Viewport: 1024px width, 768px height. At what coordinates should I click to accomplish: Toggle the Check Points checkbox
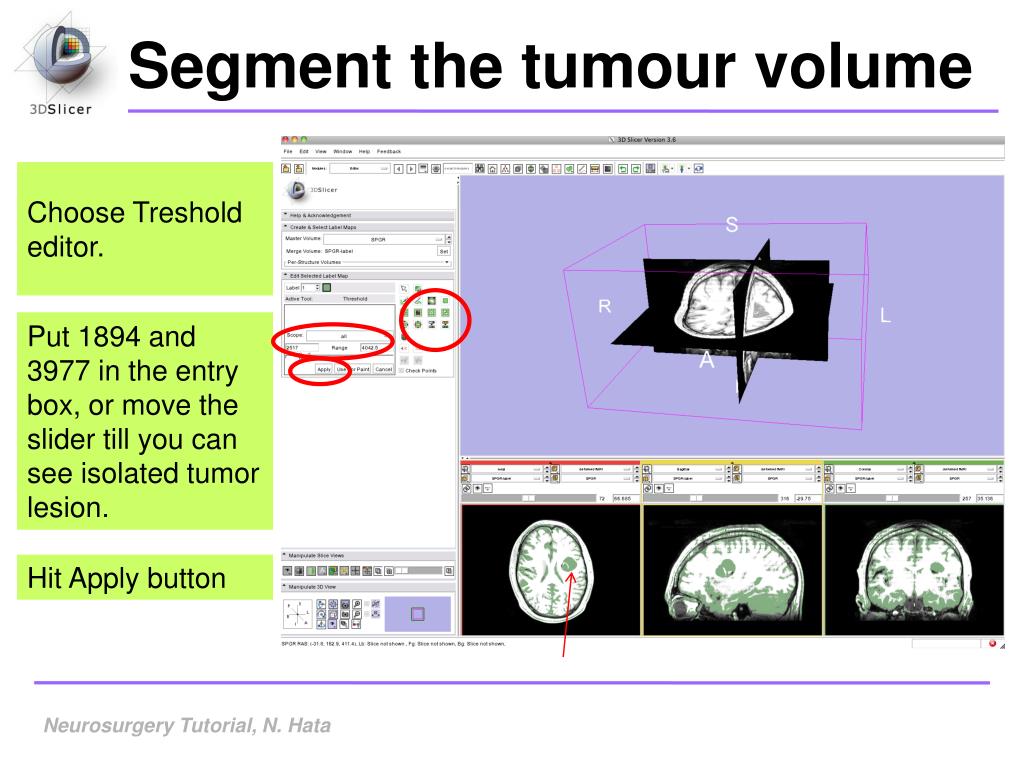(x=401, y=370)
